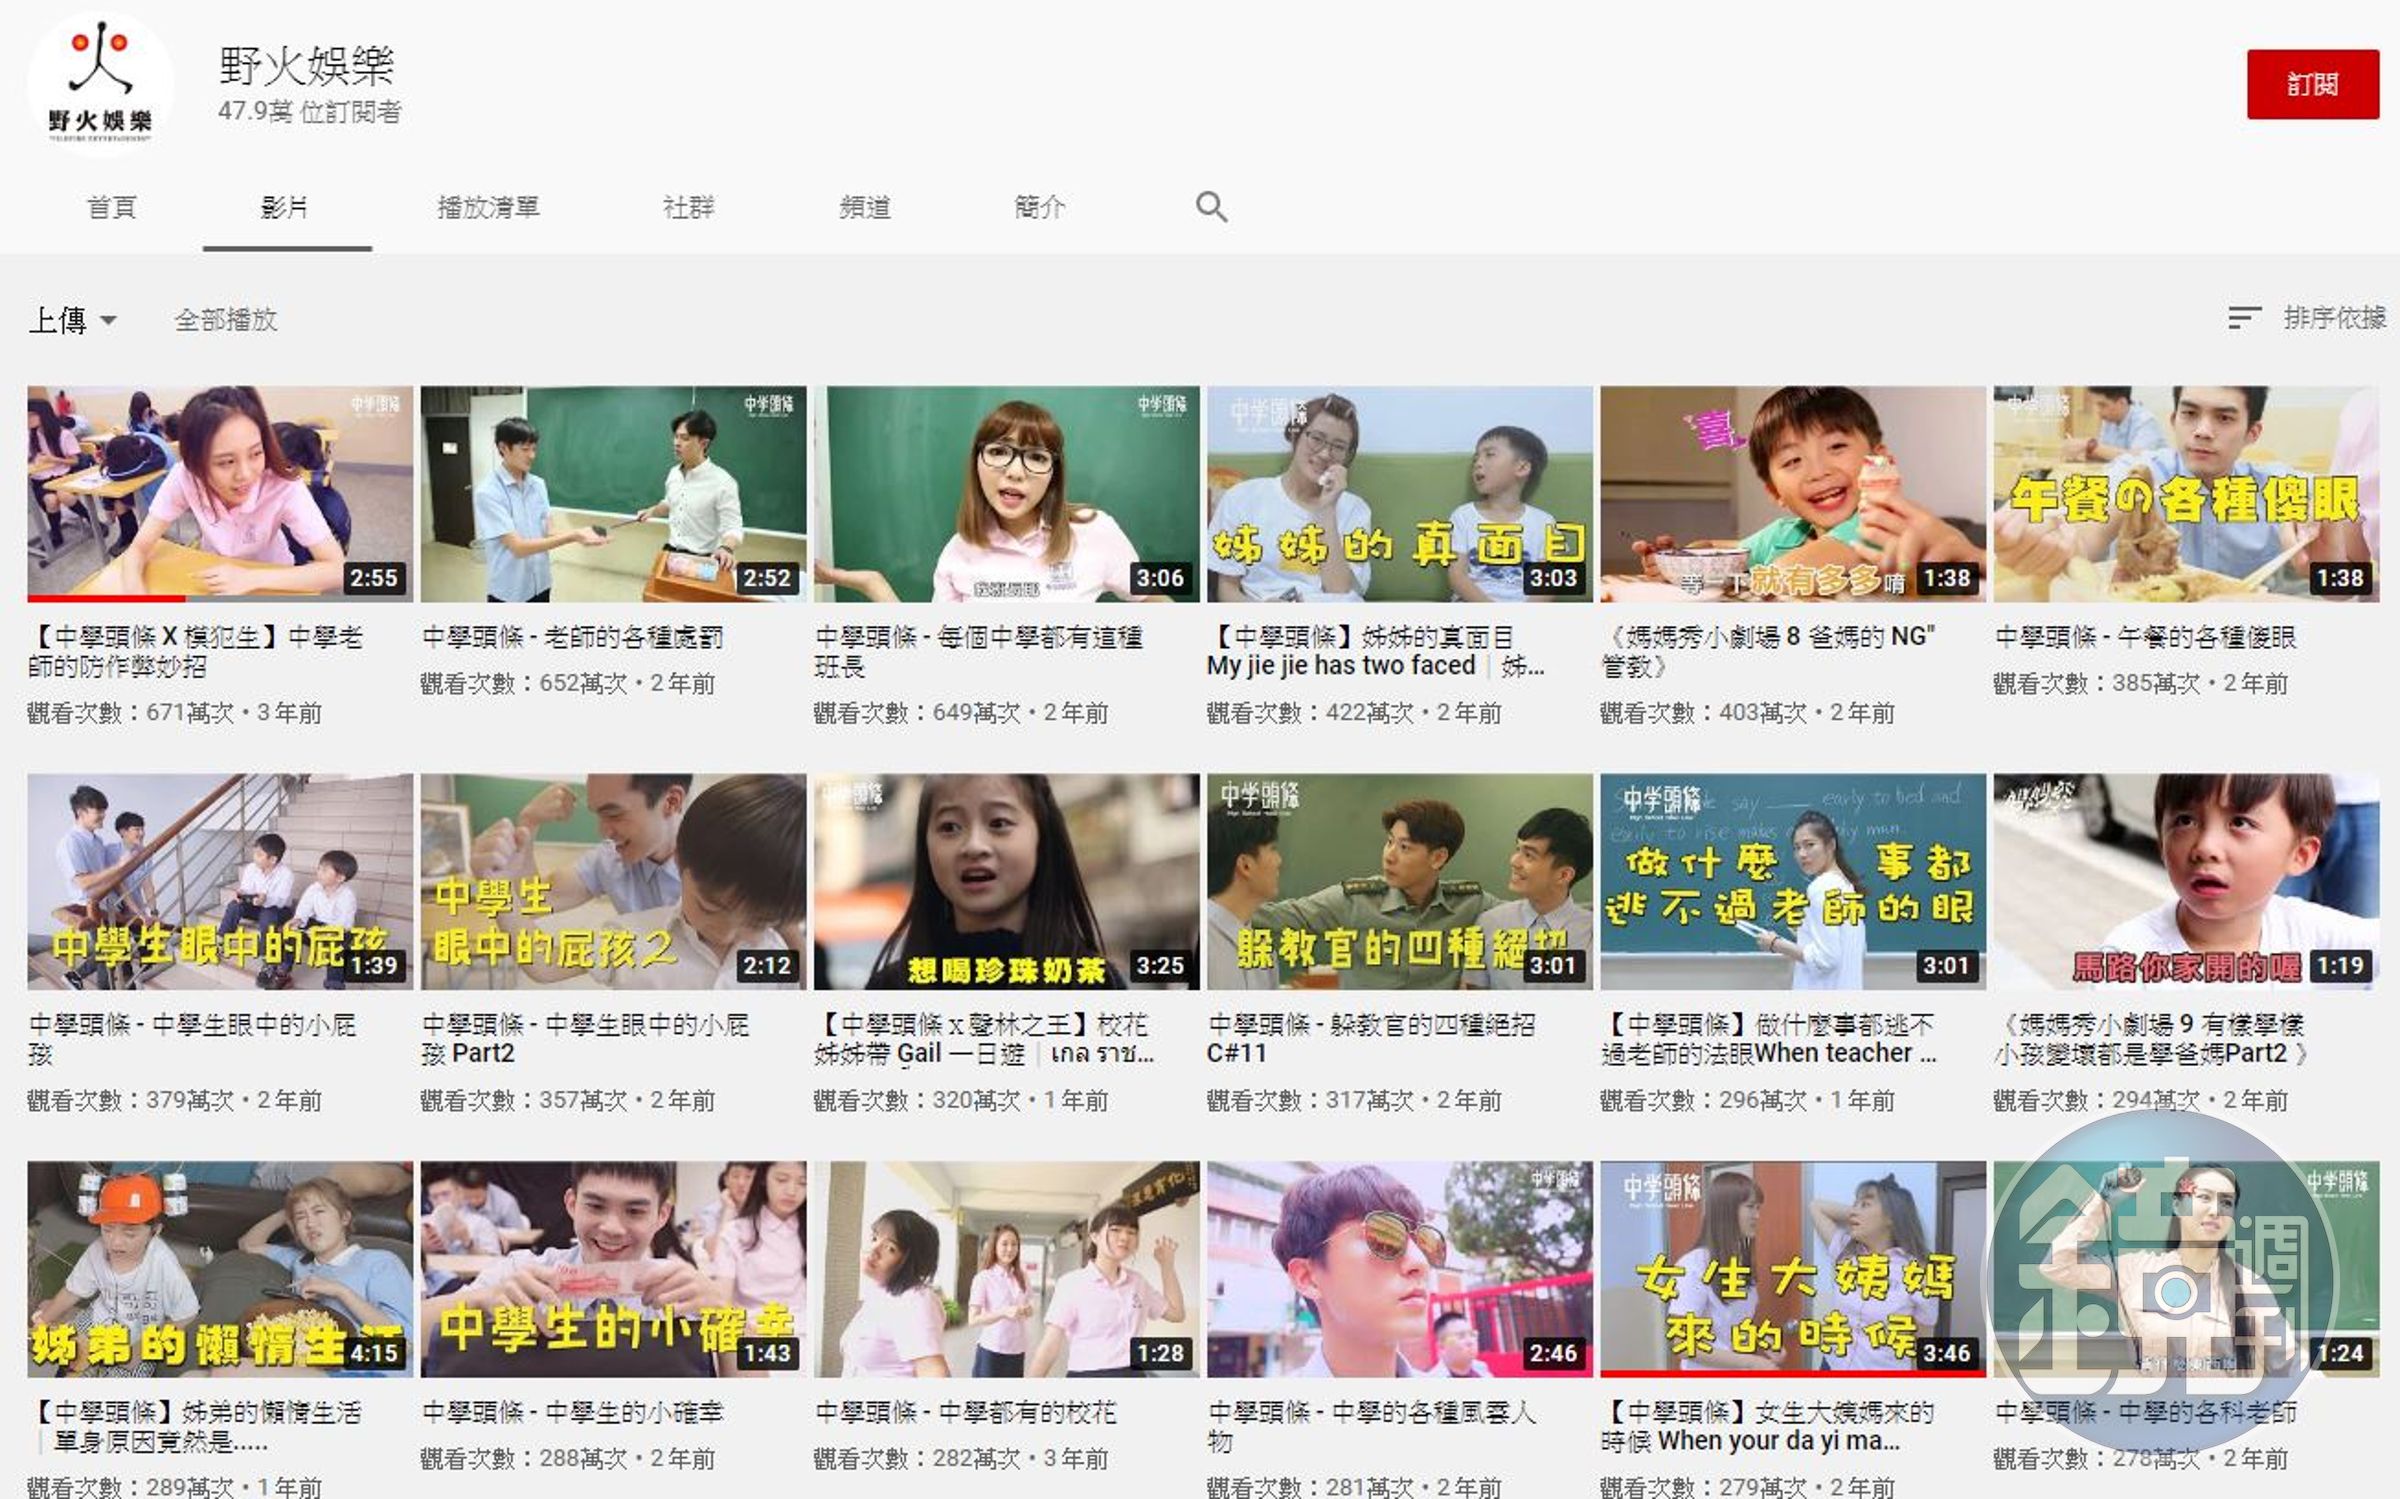Click the 野火娛樂 channel name heading
2400x1499 pixels.
[306, 66]
